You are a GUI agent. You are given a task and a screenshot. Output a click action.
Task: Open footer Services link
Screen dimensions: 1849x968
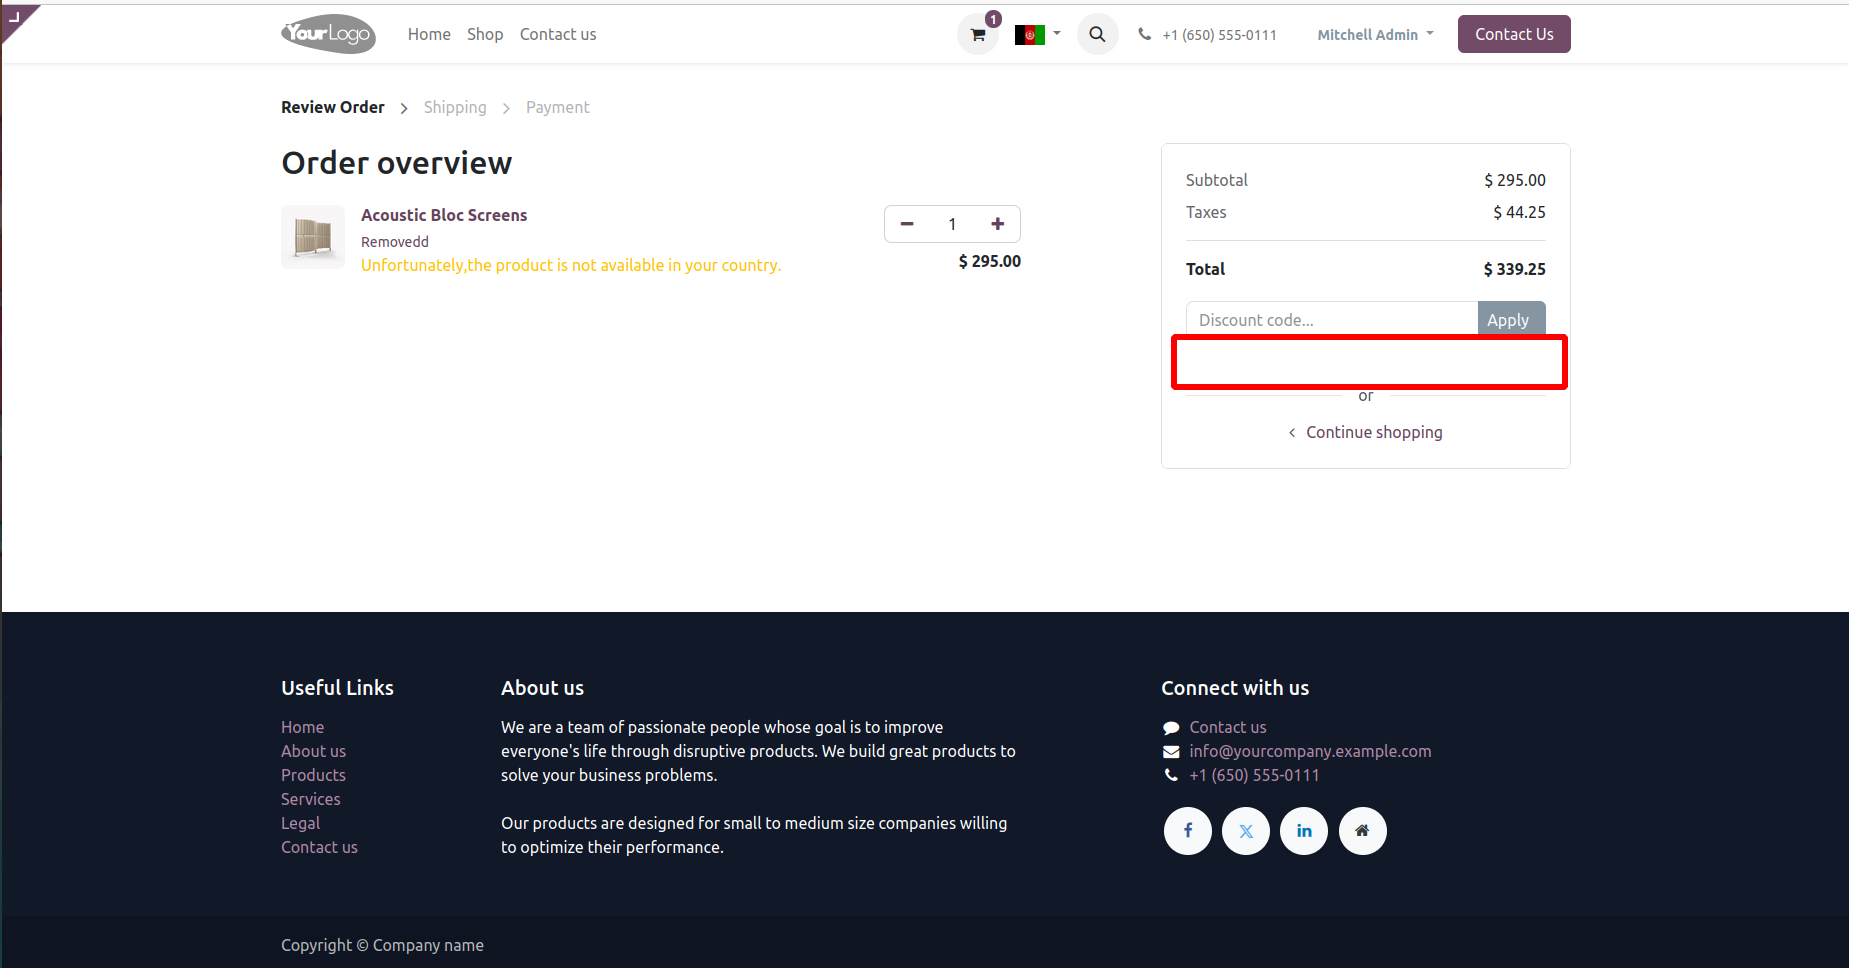pos(310,799)
